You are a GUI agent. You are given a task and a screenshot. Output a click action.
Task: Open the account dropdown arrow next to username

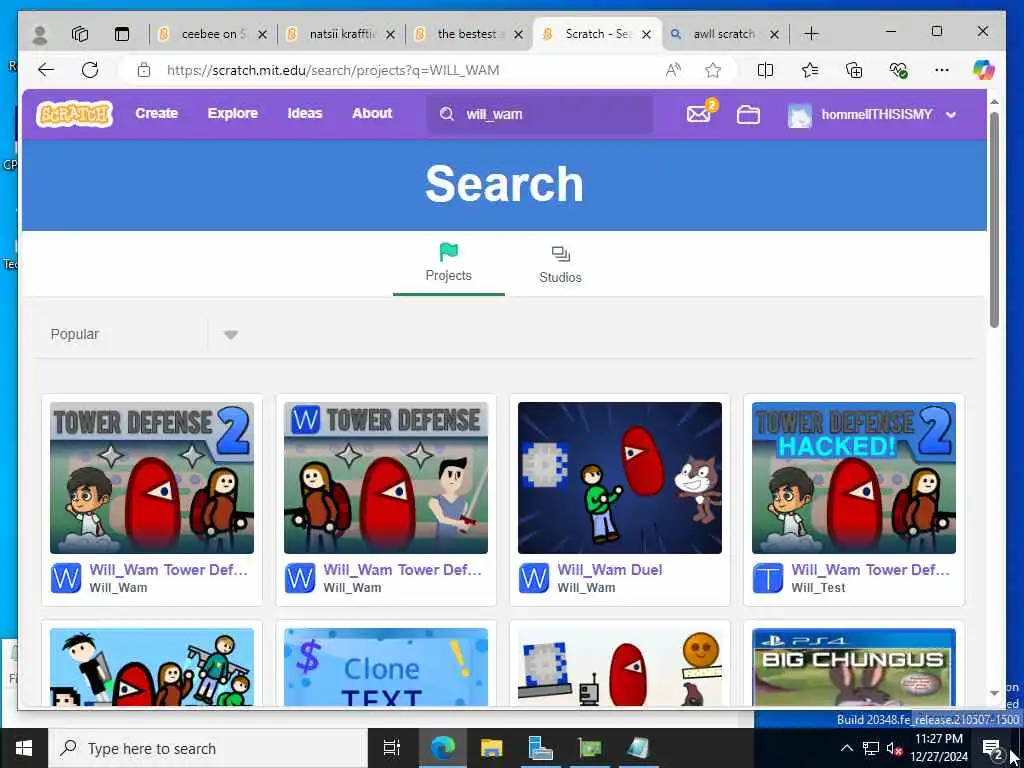point(951,115)
